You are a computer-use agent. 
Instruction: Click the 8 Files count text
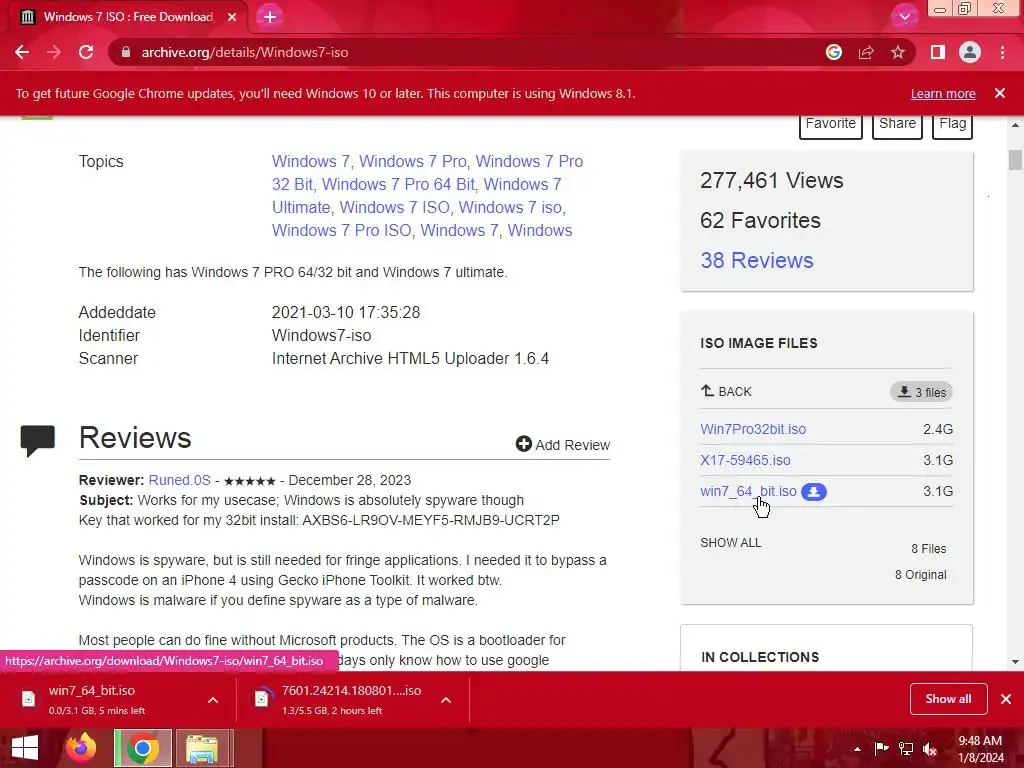click(929, 549)
